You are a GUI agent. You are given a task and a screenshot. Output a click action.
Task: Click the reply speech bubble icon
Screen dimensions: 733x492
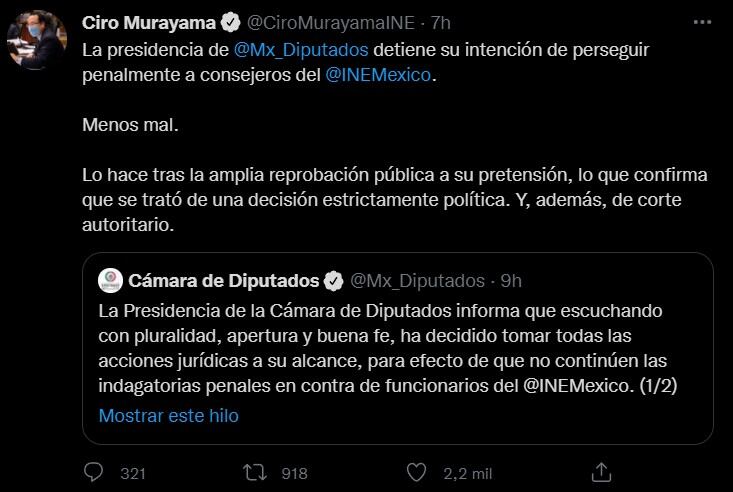point(94,472)
